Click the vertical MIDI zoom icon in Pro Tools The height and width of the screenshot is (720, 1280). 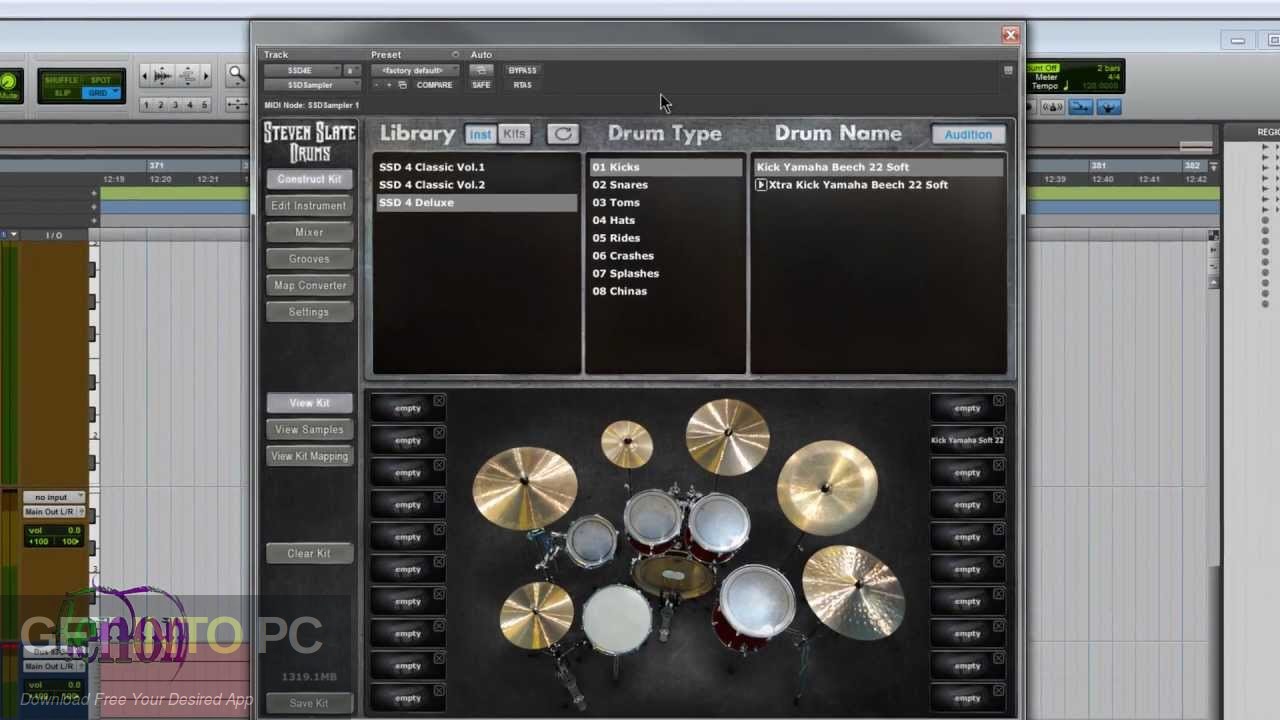pos(188,76)
